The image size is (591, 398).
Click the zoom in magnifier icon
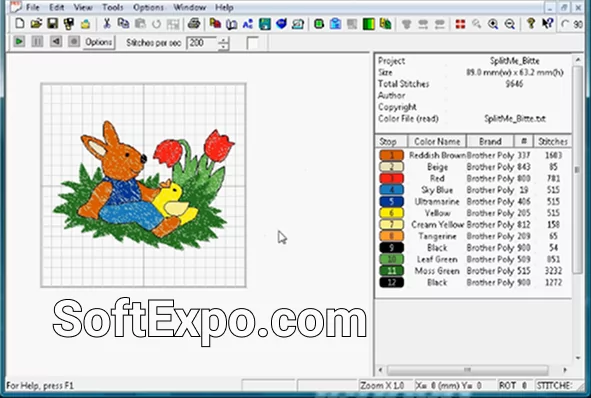pos(493,24)
